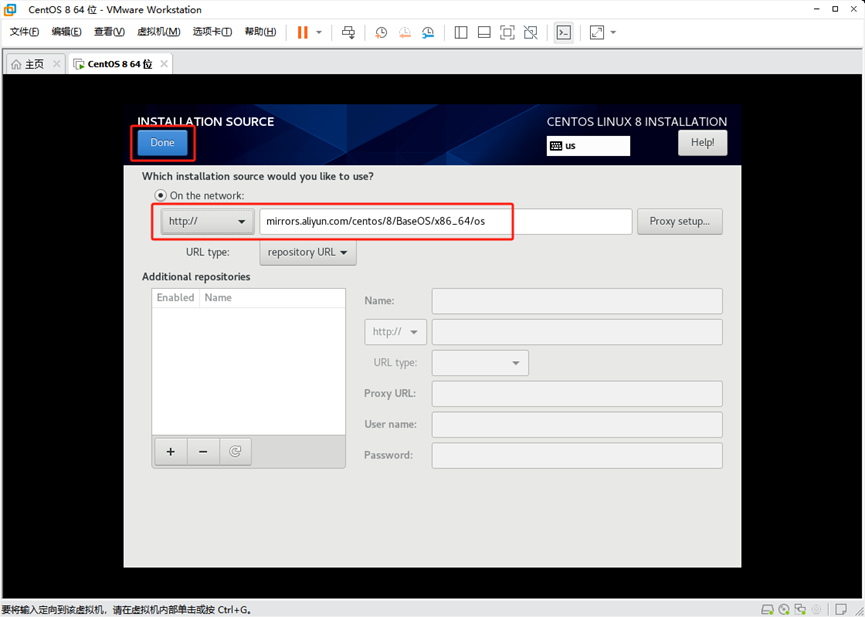Viewport: 865px width, 617px height.
Task: Click the message log note icon
Action: [841, 610]
